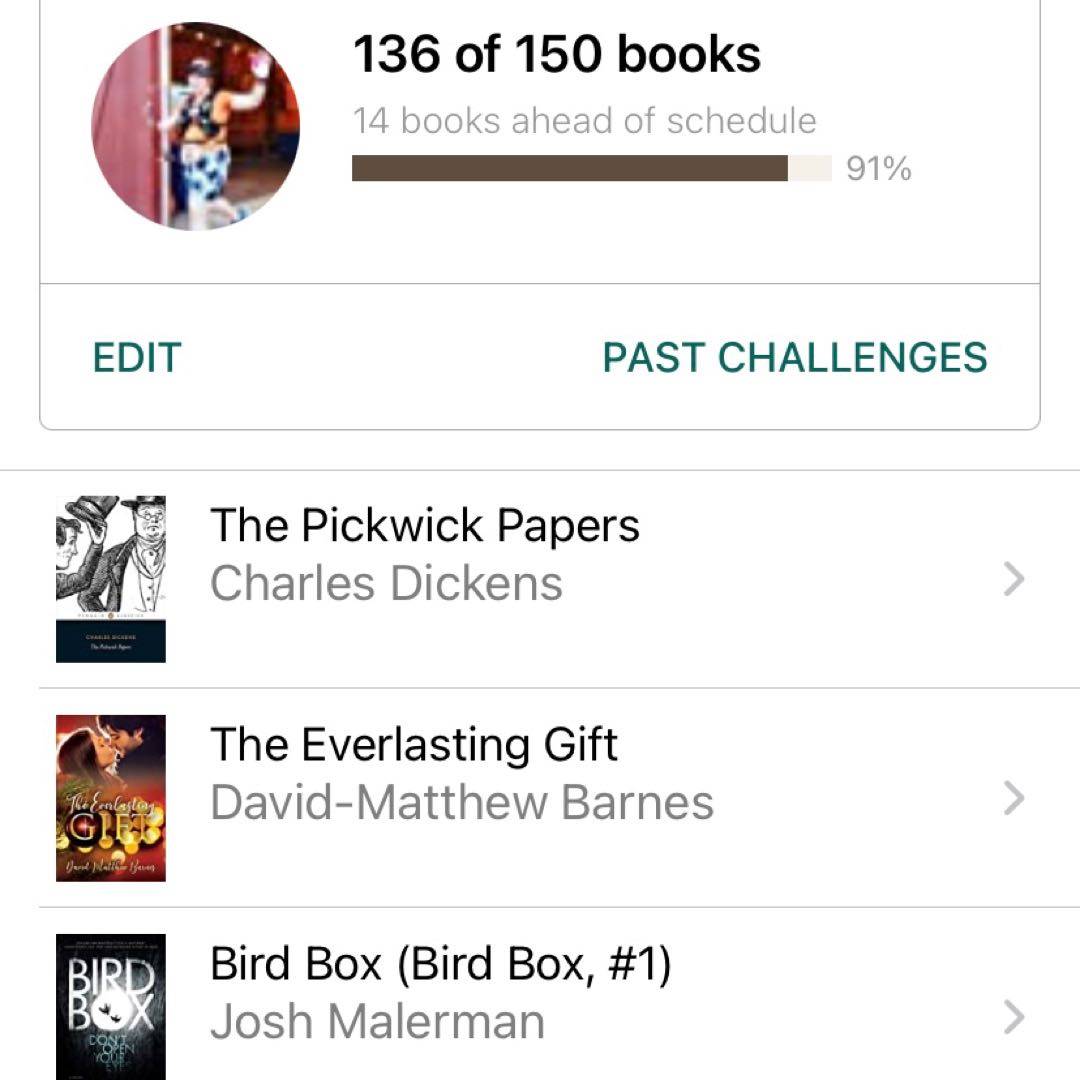Expand the Pickwick Papers row chevron

1014,579
